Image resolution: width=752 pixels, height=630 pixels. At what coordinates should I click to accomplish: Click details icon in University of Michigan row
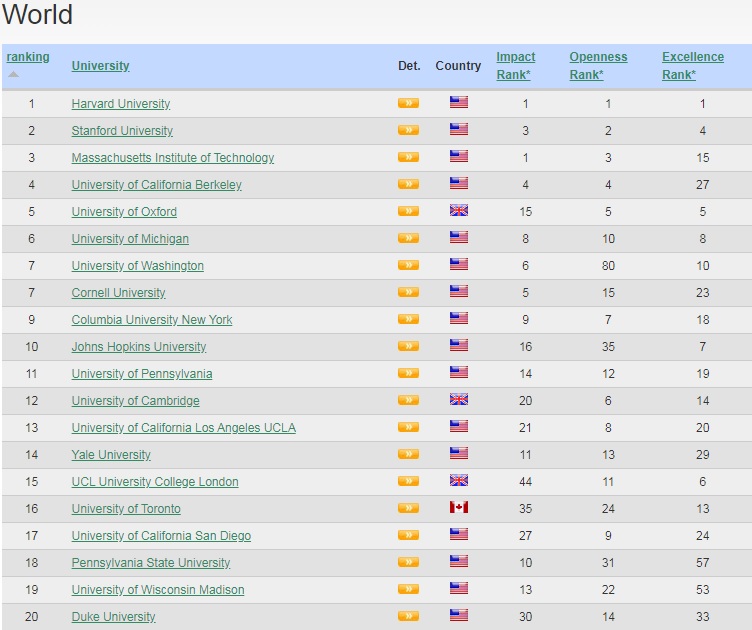pyautogui.click(x=408, y=238)
